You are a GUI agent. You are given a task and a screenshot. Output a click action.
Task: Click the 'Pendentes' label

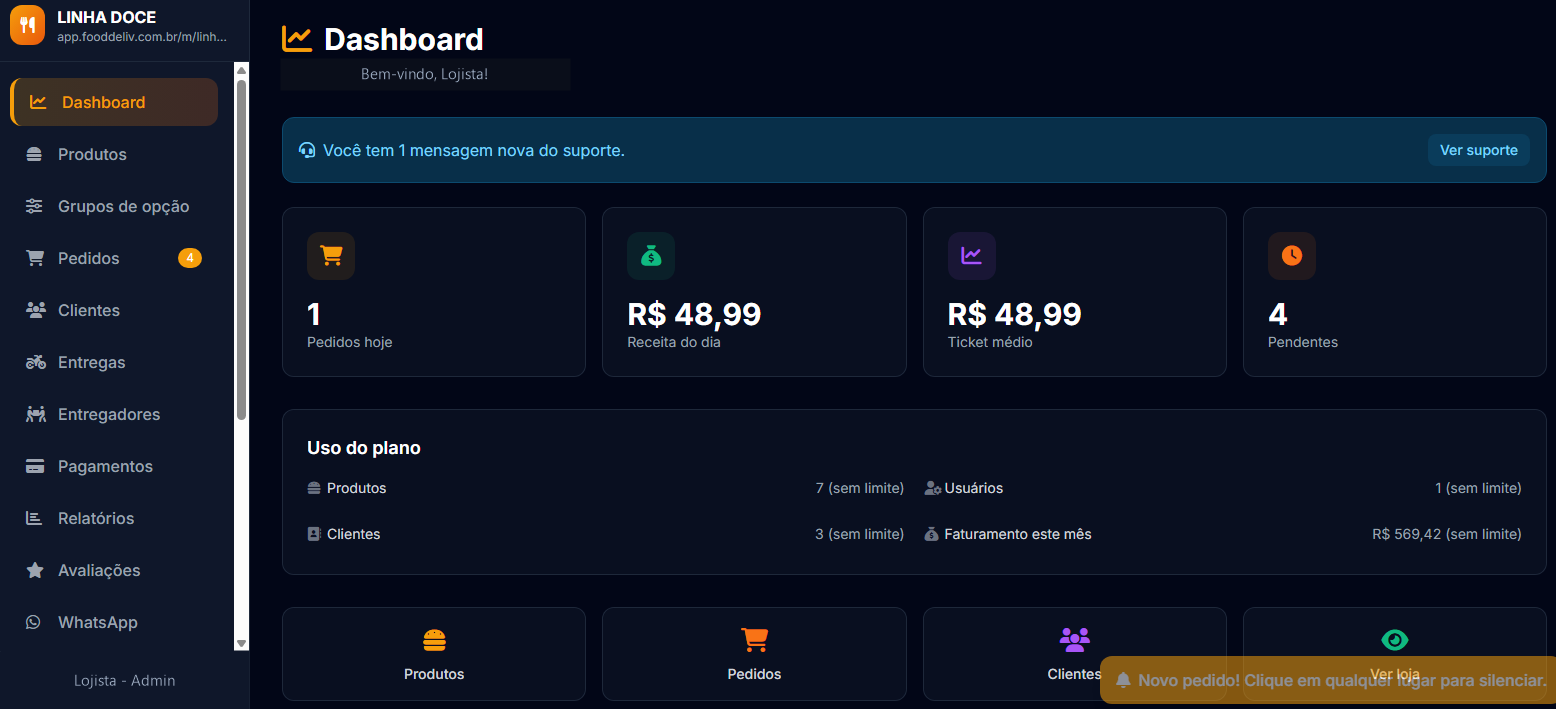tap(1303, 342)
